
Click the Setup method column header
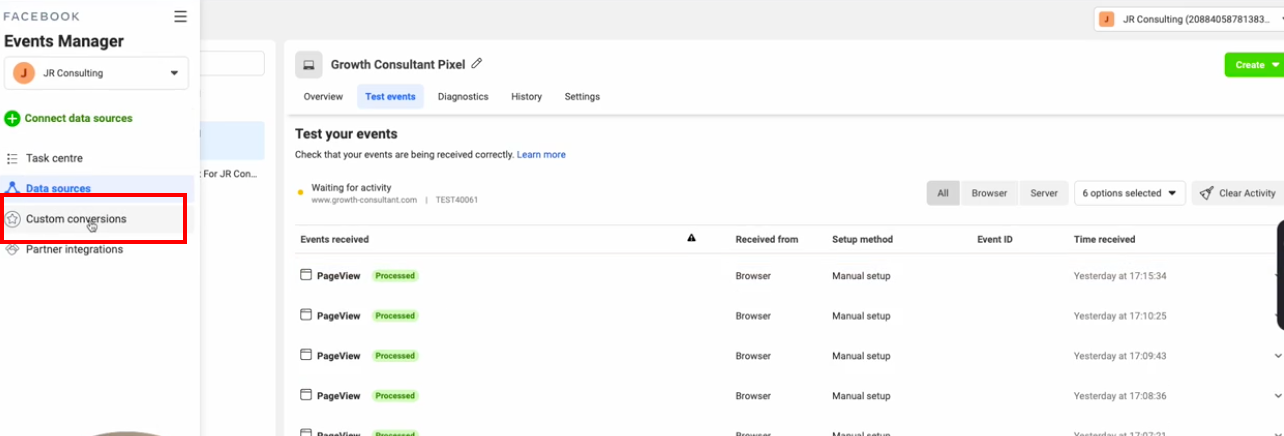862,239
